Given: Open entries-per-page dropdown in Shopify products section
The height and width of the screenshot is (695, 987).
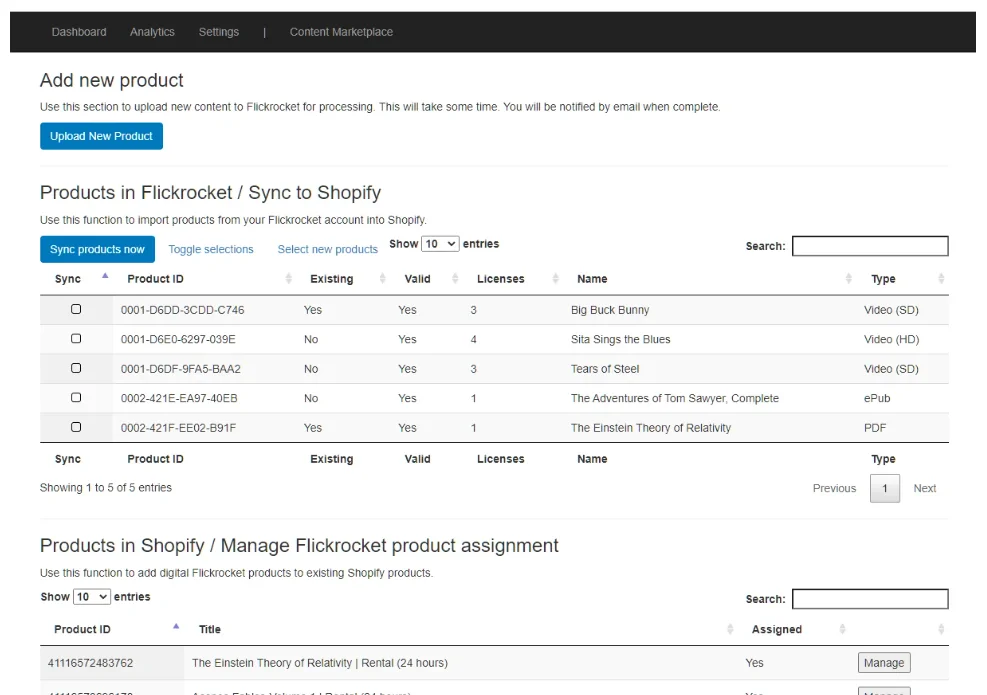Looking at the screenshot, I should coord(92,597).
